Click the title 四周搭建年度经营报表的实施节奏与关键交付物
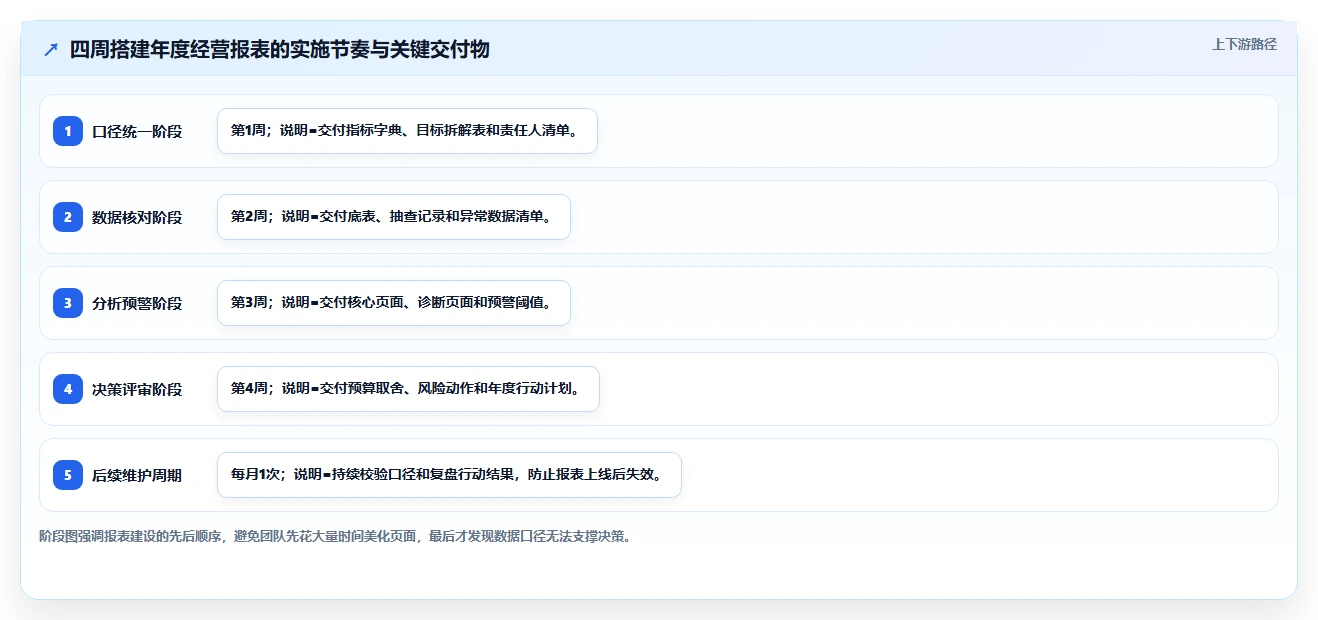The image size is (1318, 620). pos(280,49)
